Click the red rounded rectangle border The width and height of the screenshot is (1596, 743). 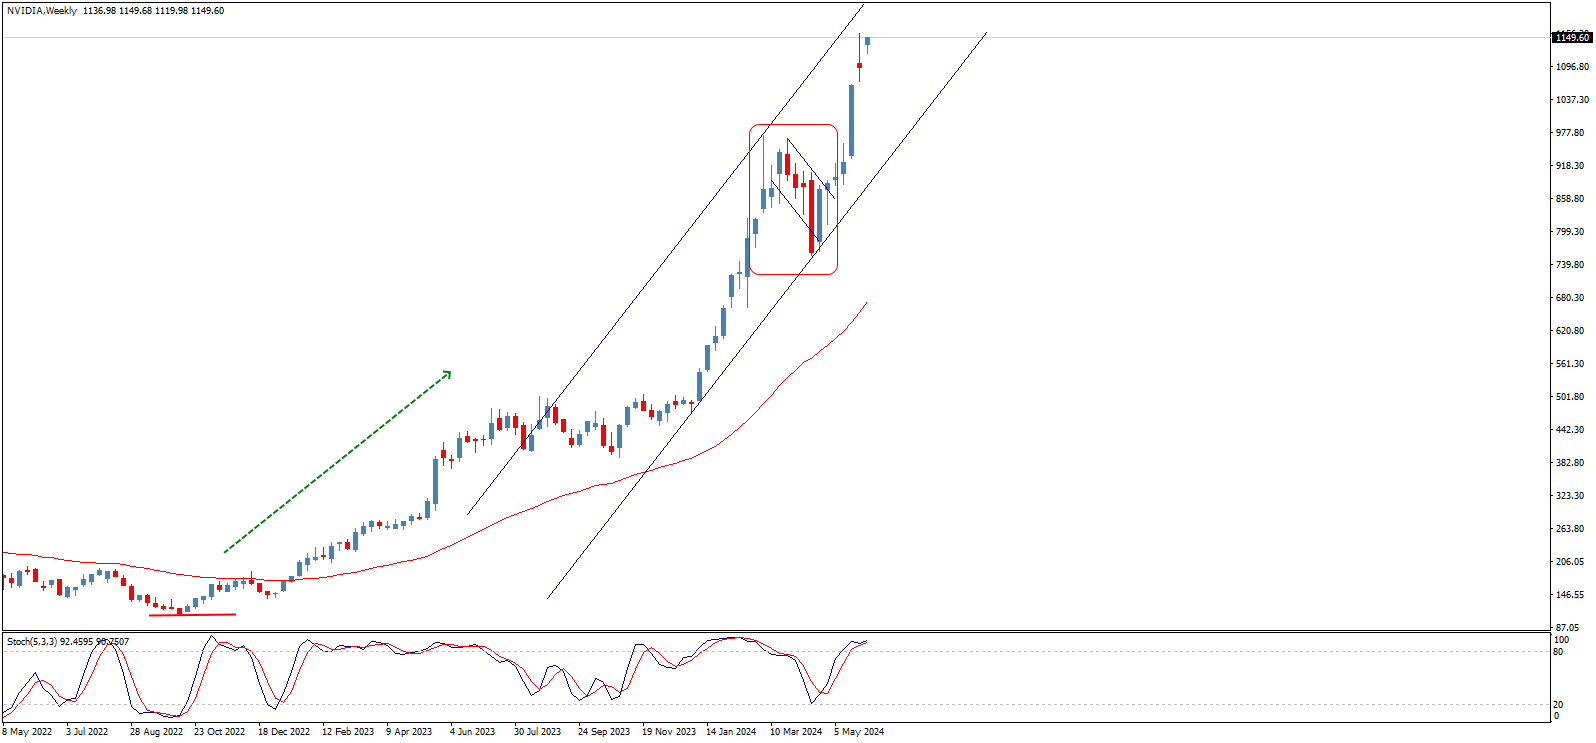750,200
